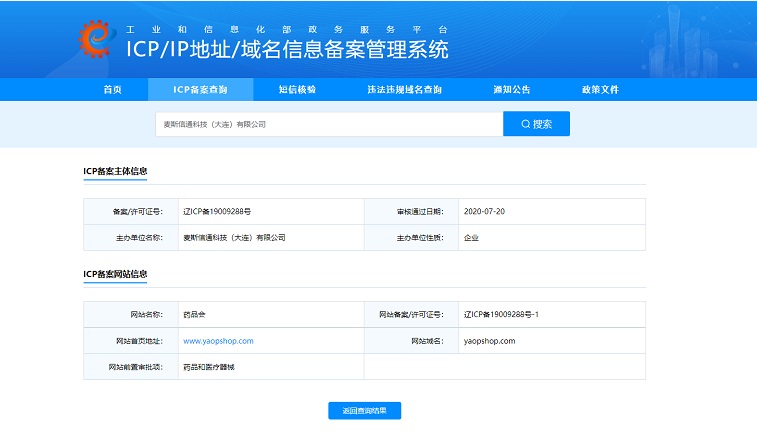Image resolution: width=757 pixels, height=446 pixels.
Task: Switch to 违法违规域名查询 tab
Action: click(x=404, y=90)
